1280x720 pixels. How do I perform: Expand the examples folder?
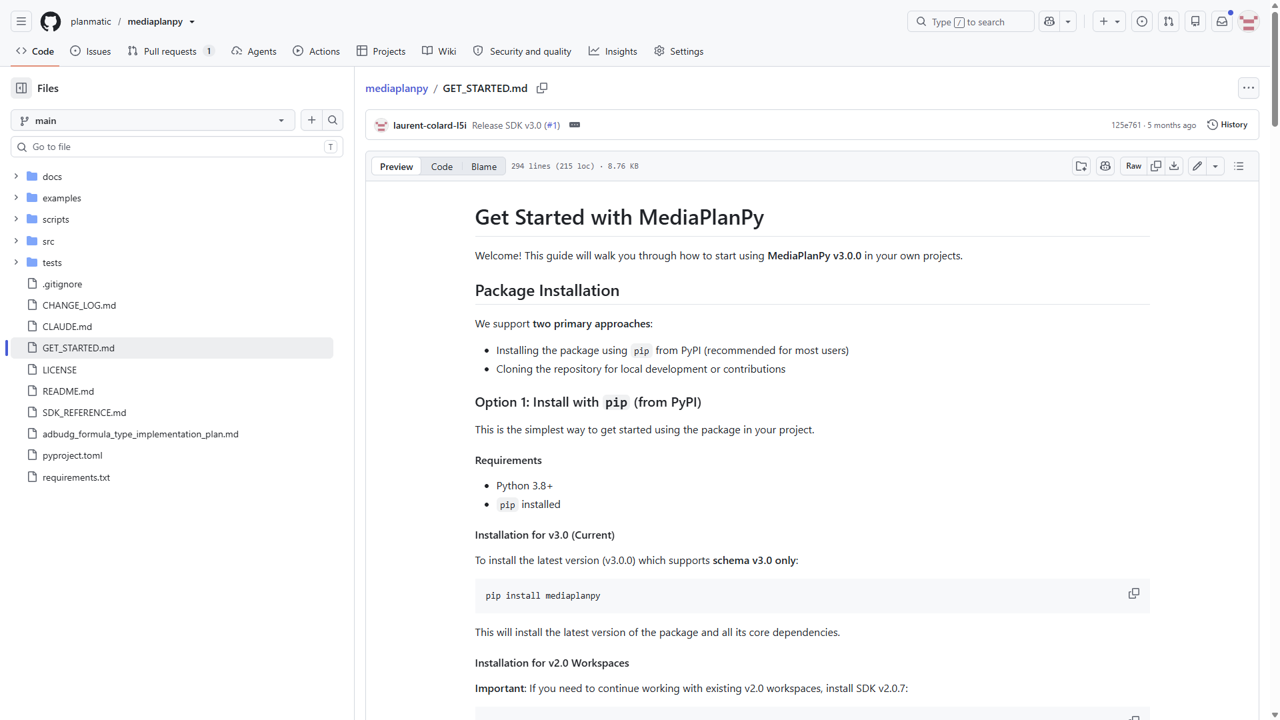(16, 198)
